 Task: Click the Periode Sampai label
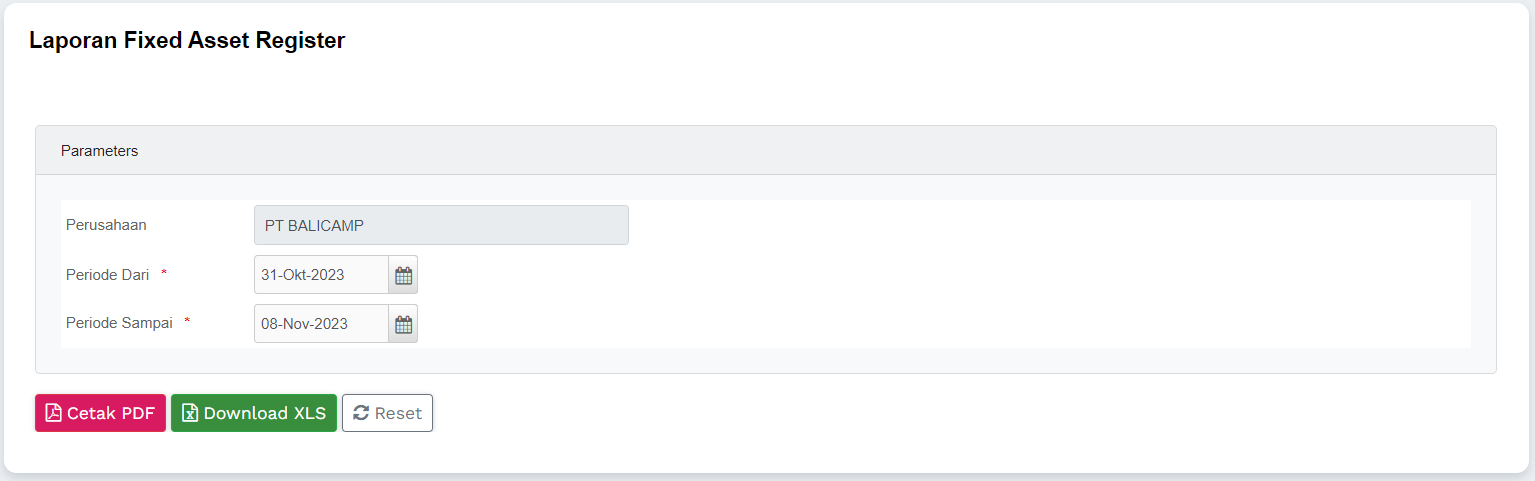click(x=119, y=323)
